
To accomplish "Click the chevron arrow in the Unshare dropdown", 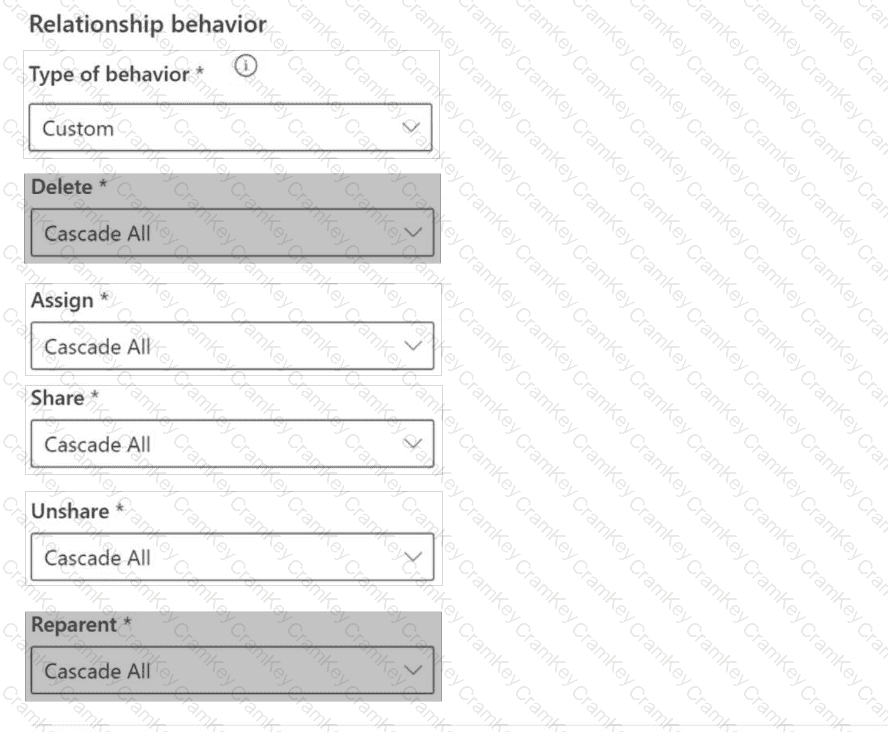I will (413, 557).
